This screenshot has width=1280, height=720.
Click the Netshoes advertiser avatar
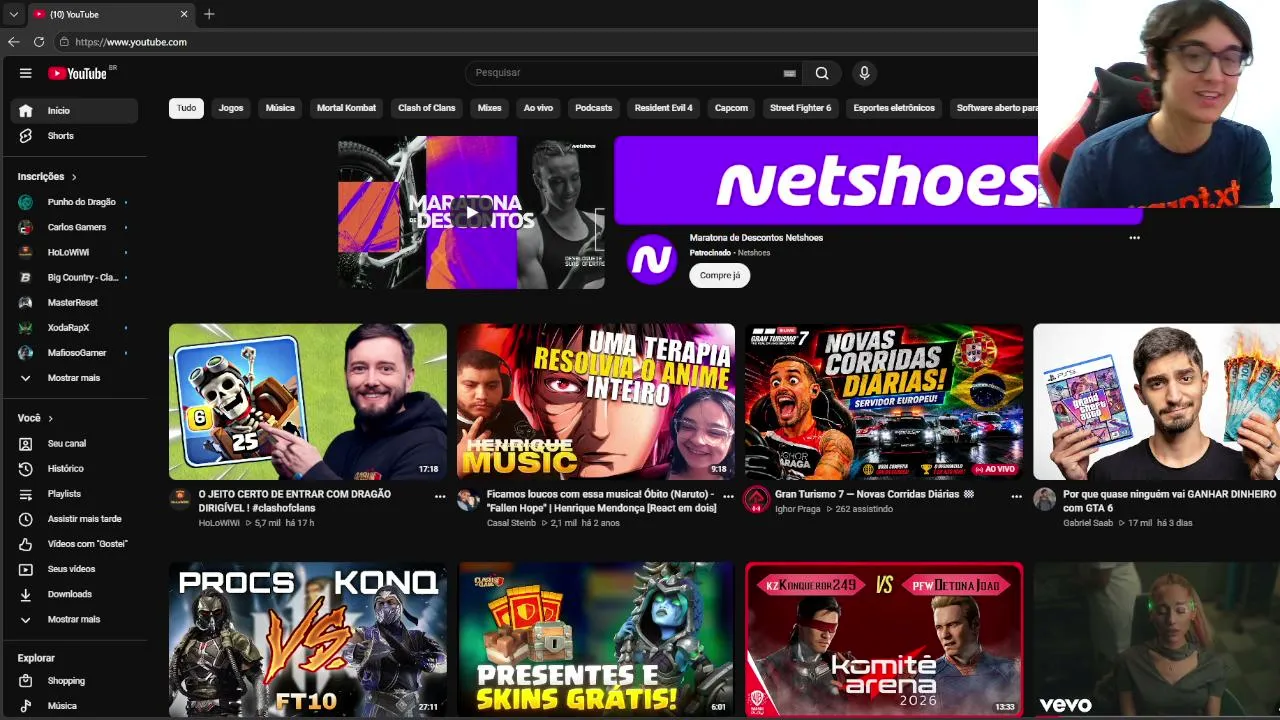[652, 259]
